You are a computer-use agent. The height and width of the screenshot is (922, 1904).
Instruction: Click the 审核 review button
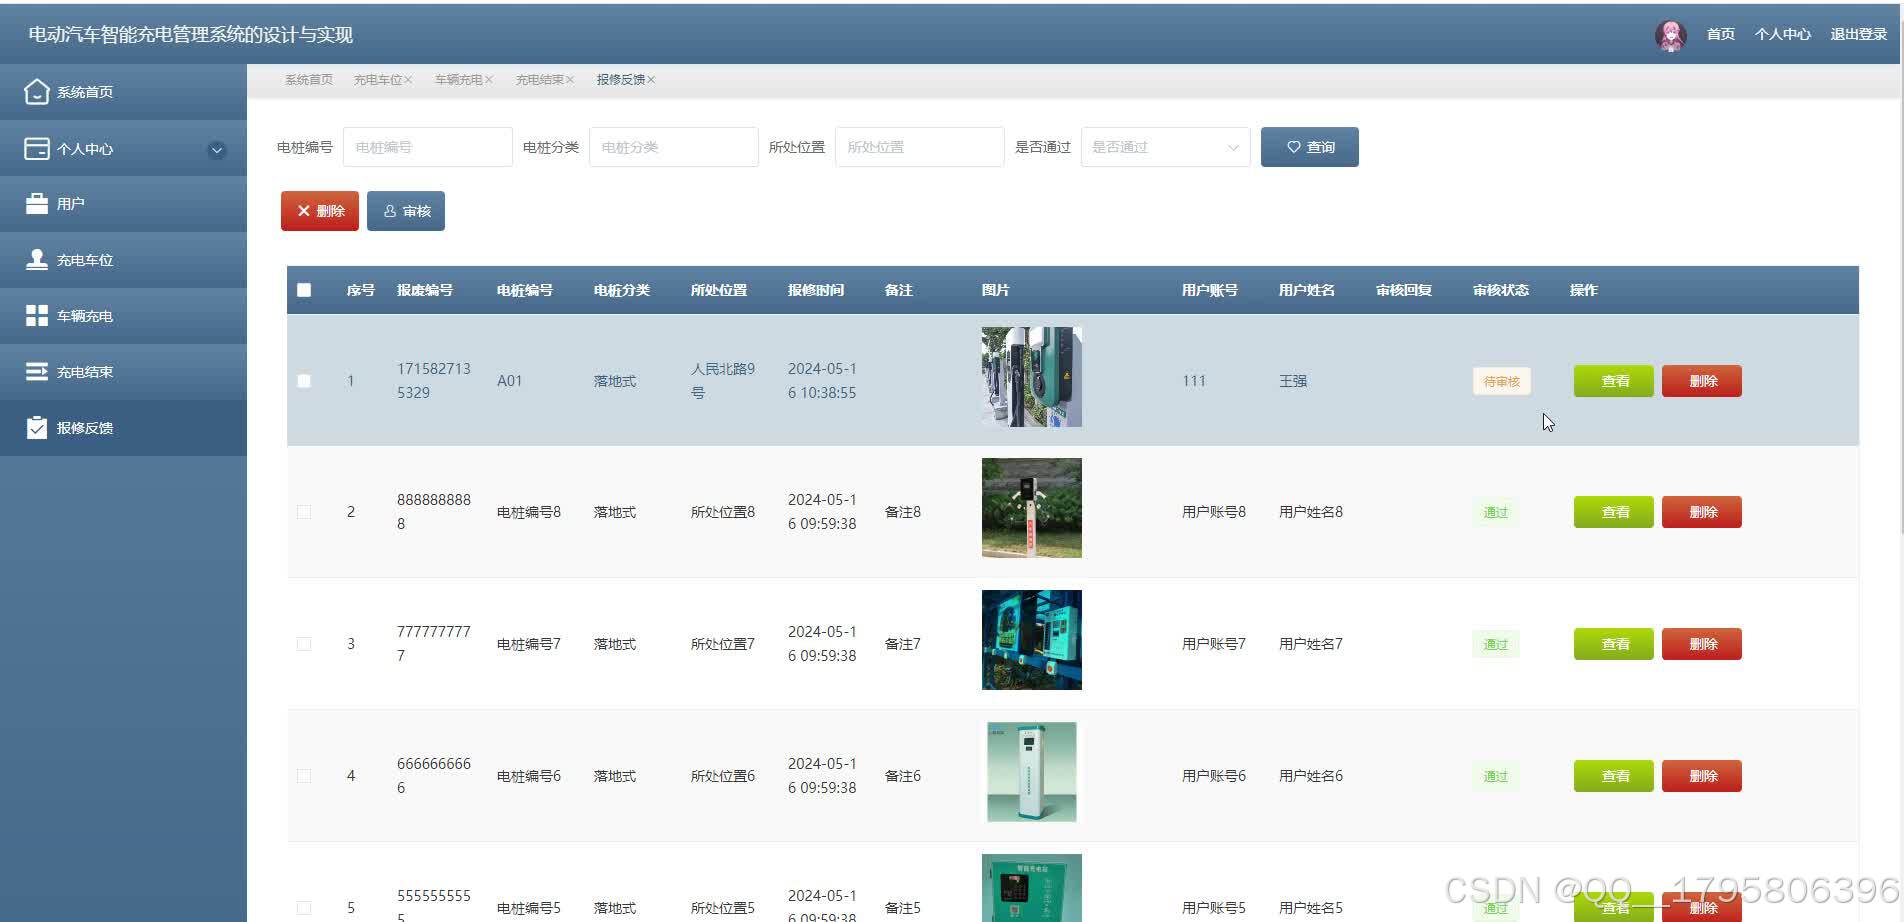click(x=406, y=211)
